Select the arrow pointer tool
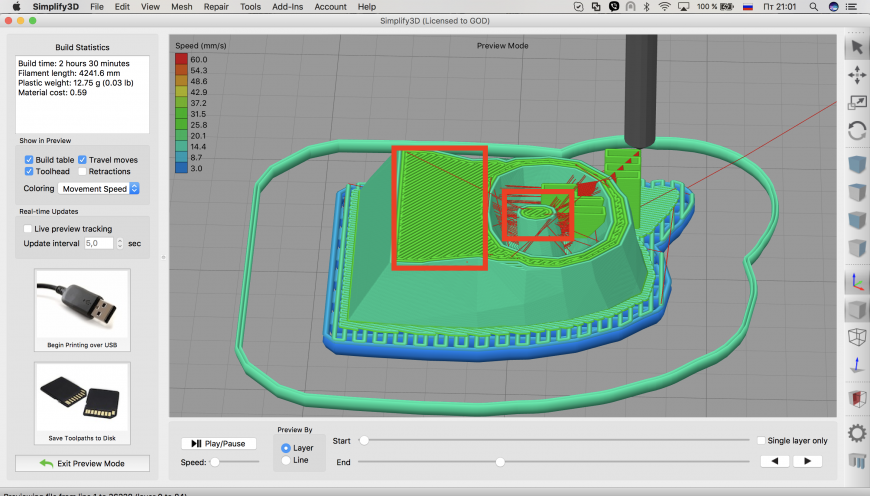The image size is (870, 496). tap(856, 47)
